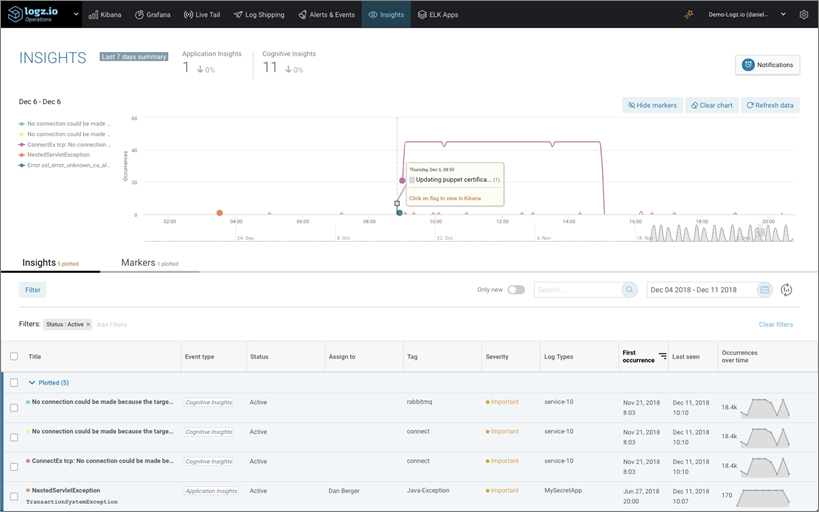Click the Error ssl_error_unknown_ca legend entry

click(x=64, y=165)
